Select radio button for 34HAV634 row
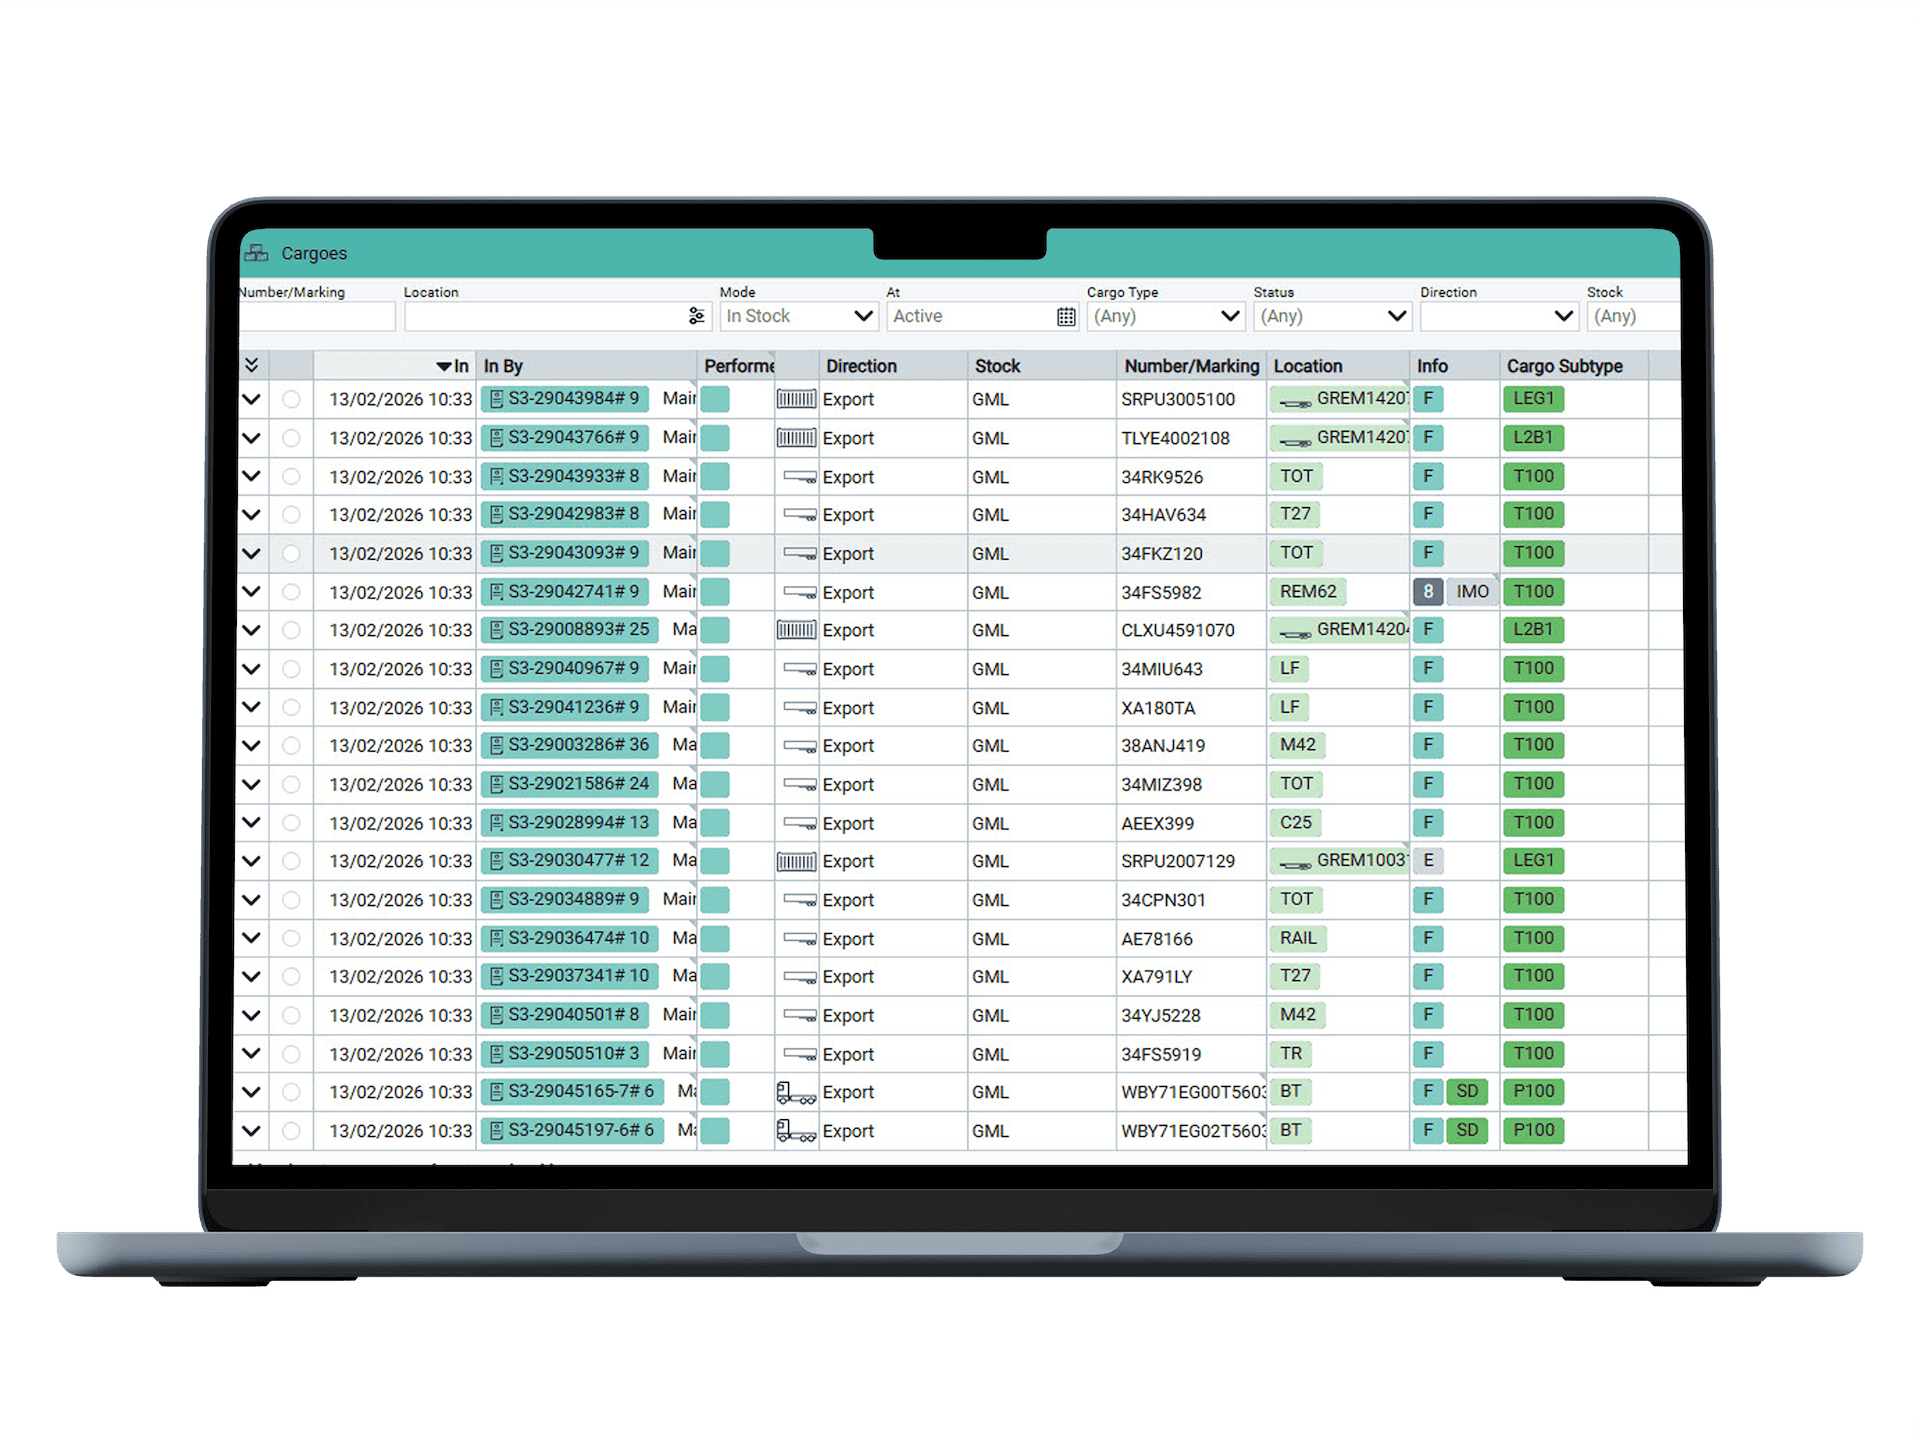Viewport: 1920px width, 1440px height. (291, 515)
